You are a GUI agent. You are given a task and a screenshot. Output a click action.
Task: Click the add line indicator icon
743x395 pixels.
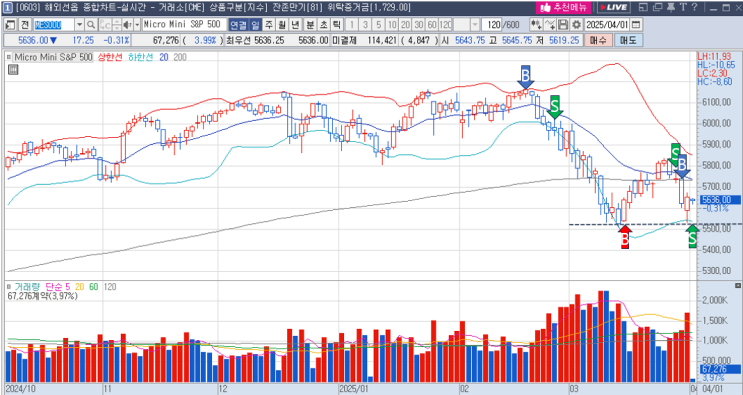click(550, 25)
